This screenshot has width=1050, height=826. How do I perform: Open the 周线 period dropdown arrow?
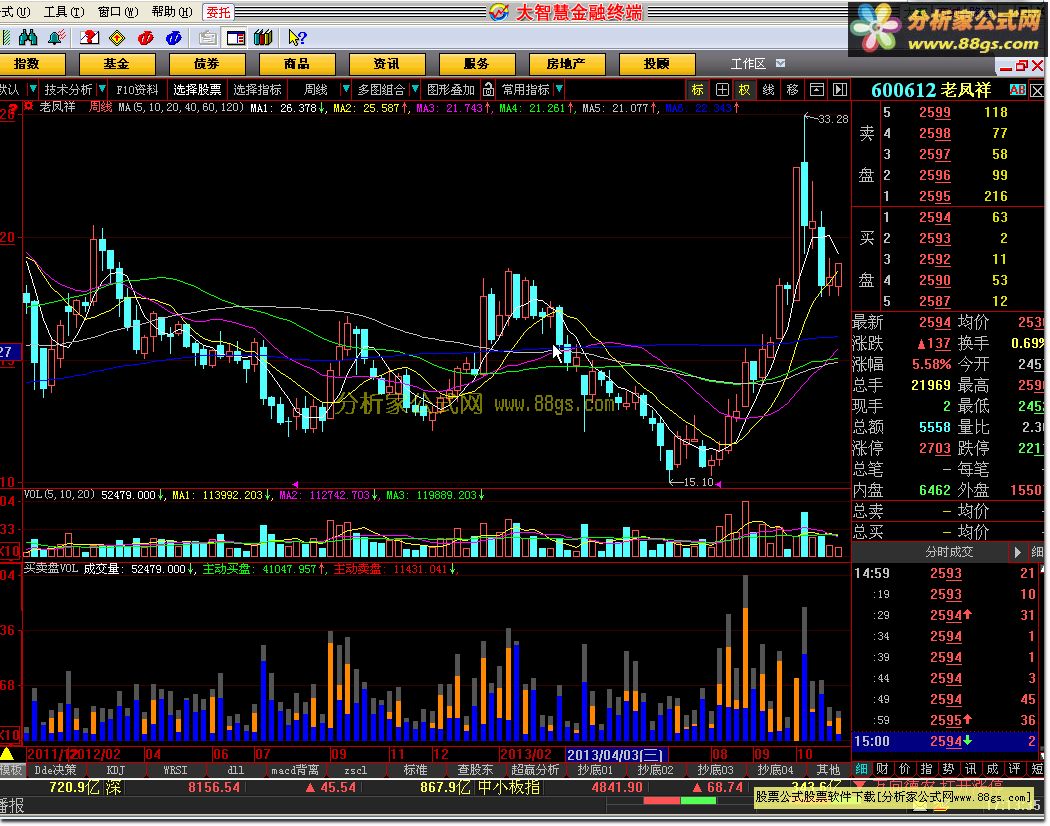click(x=346, y=88)
